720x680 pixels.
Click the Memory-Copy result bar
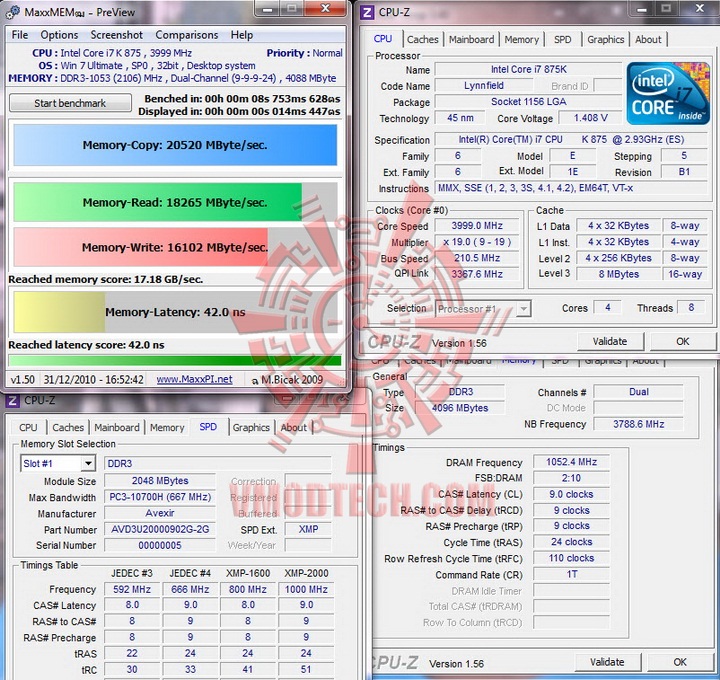point(175,145)
